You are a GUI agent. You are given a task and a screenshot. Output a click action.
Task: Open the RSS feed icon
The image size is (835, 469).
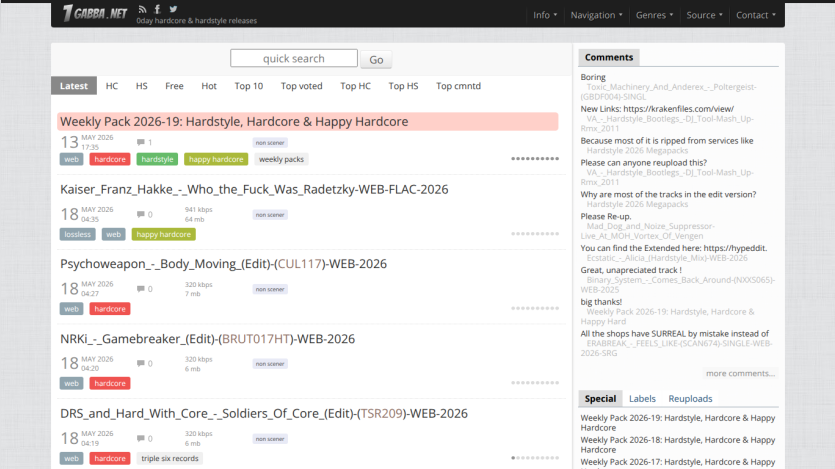pyautogui.click(x=142, y=9)
